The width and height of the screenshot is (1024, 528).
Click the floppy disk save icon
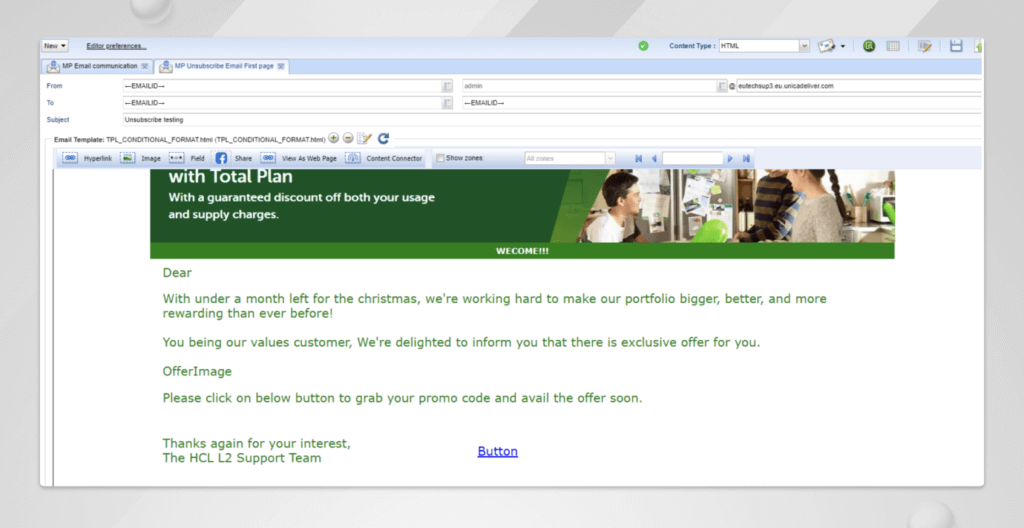click(x=956, y=46)
